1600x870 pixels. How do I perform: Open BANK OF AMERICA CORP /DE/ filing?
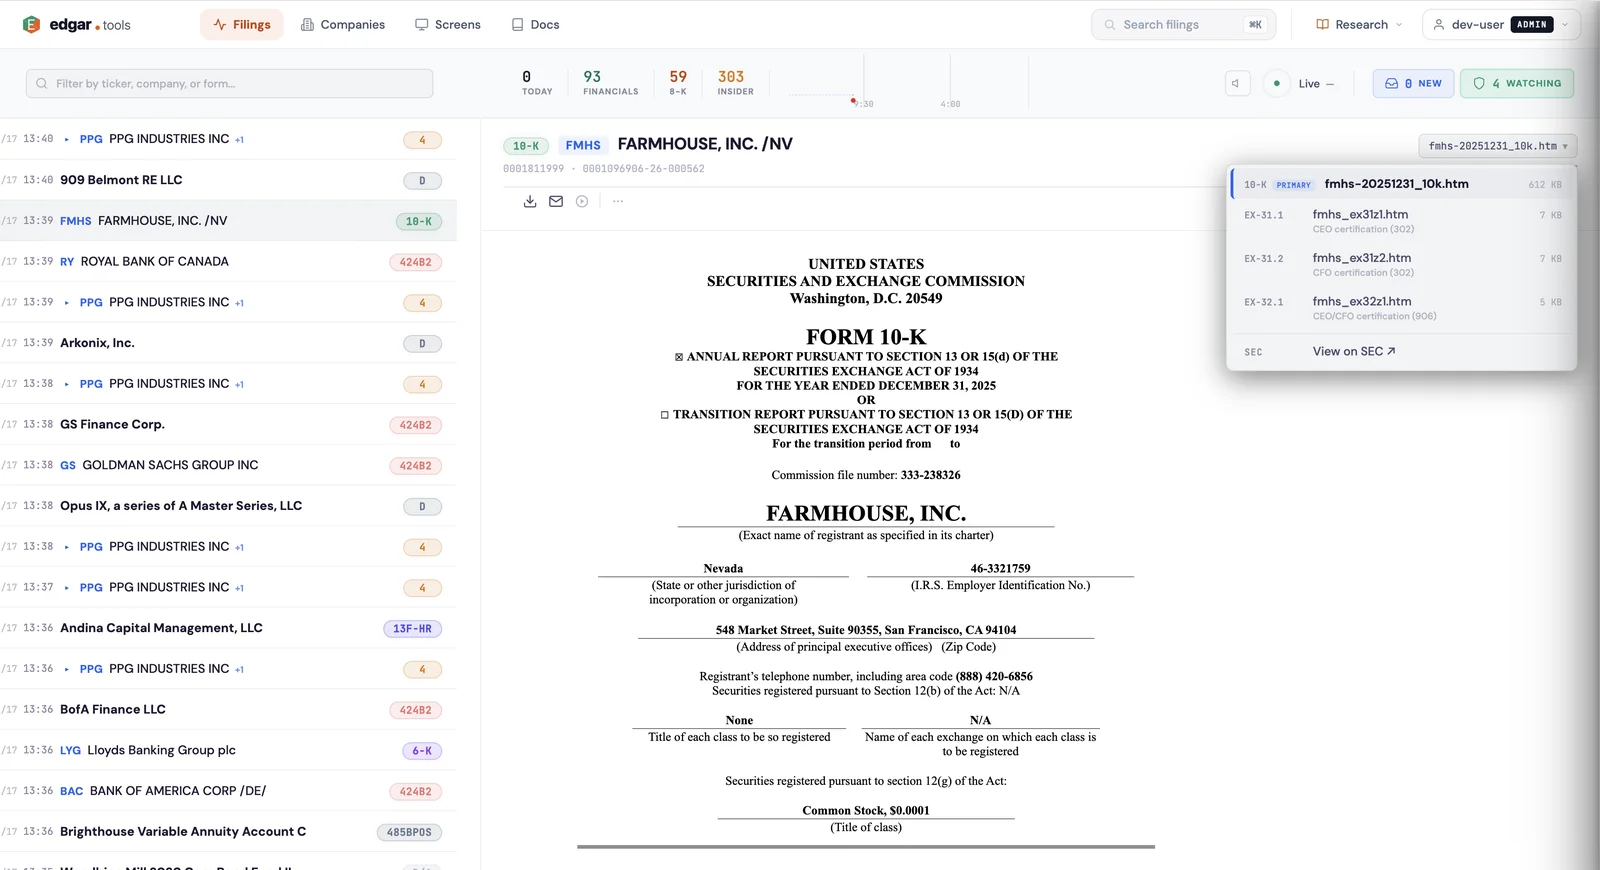(228, 791)
